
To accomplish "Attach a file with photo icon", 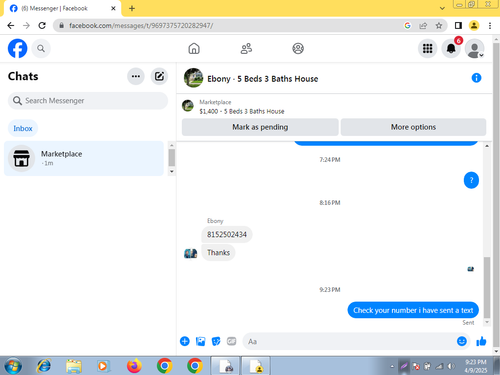I will 200,341.
